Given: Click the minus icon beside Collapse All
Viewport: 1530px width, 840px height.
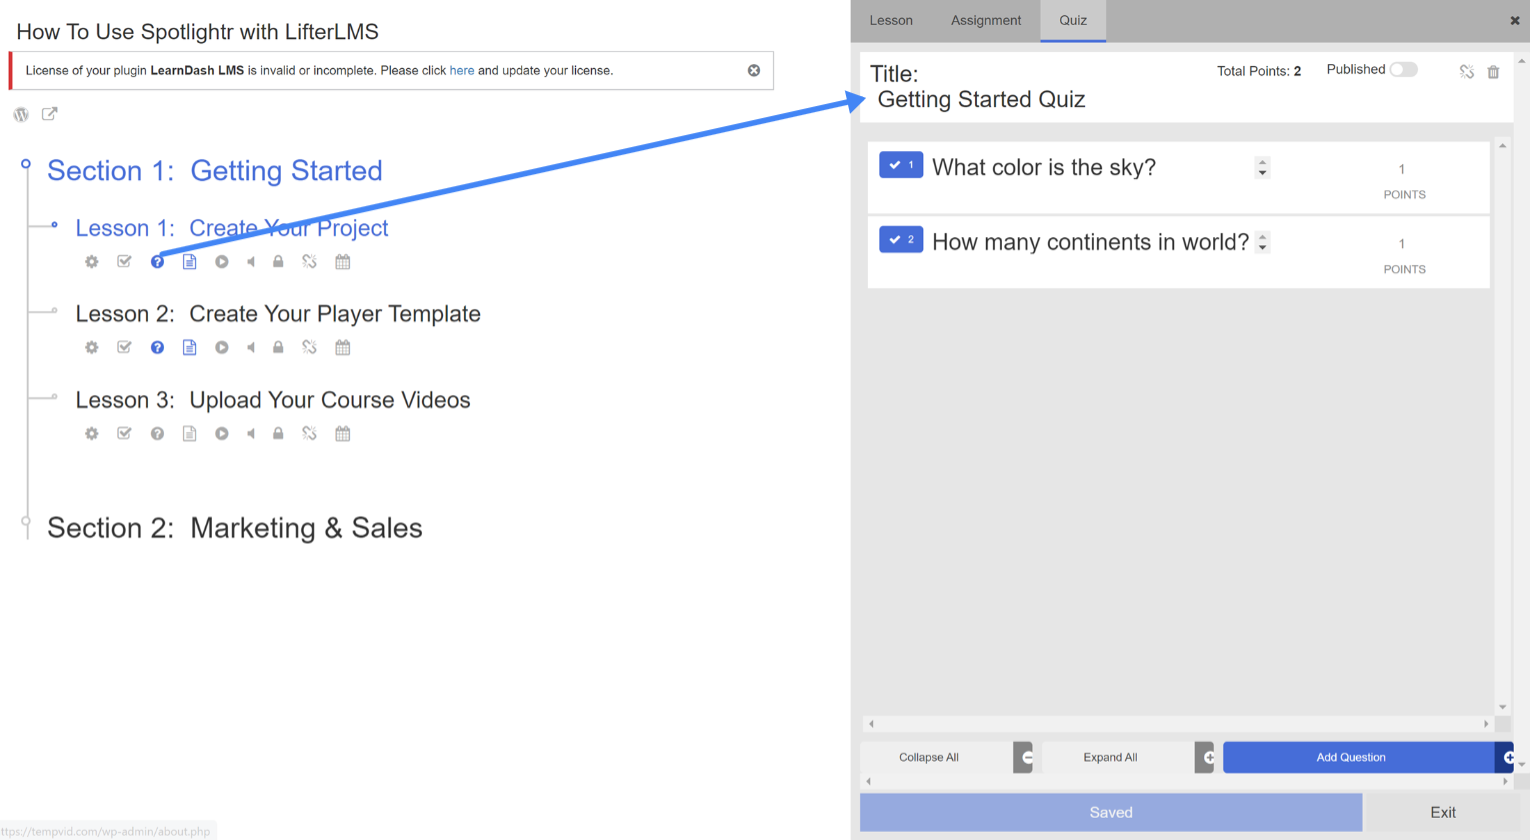Looking at the screenshot, I should [1023, 758].
